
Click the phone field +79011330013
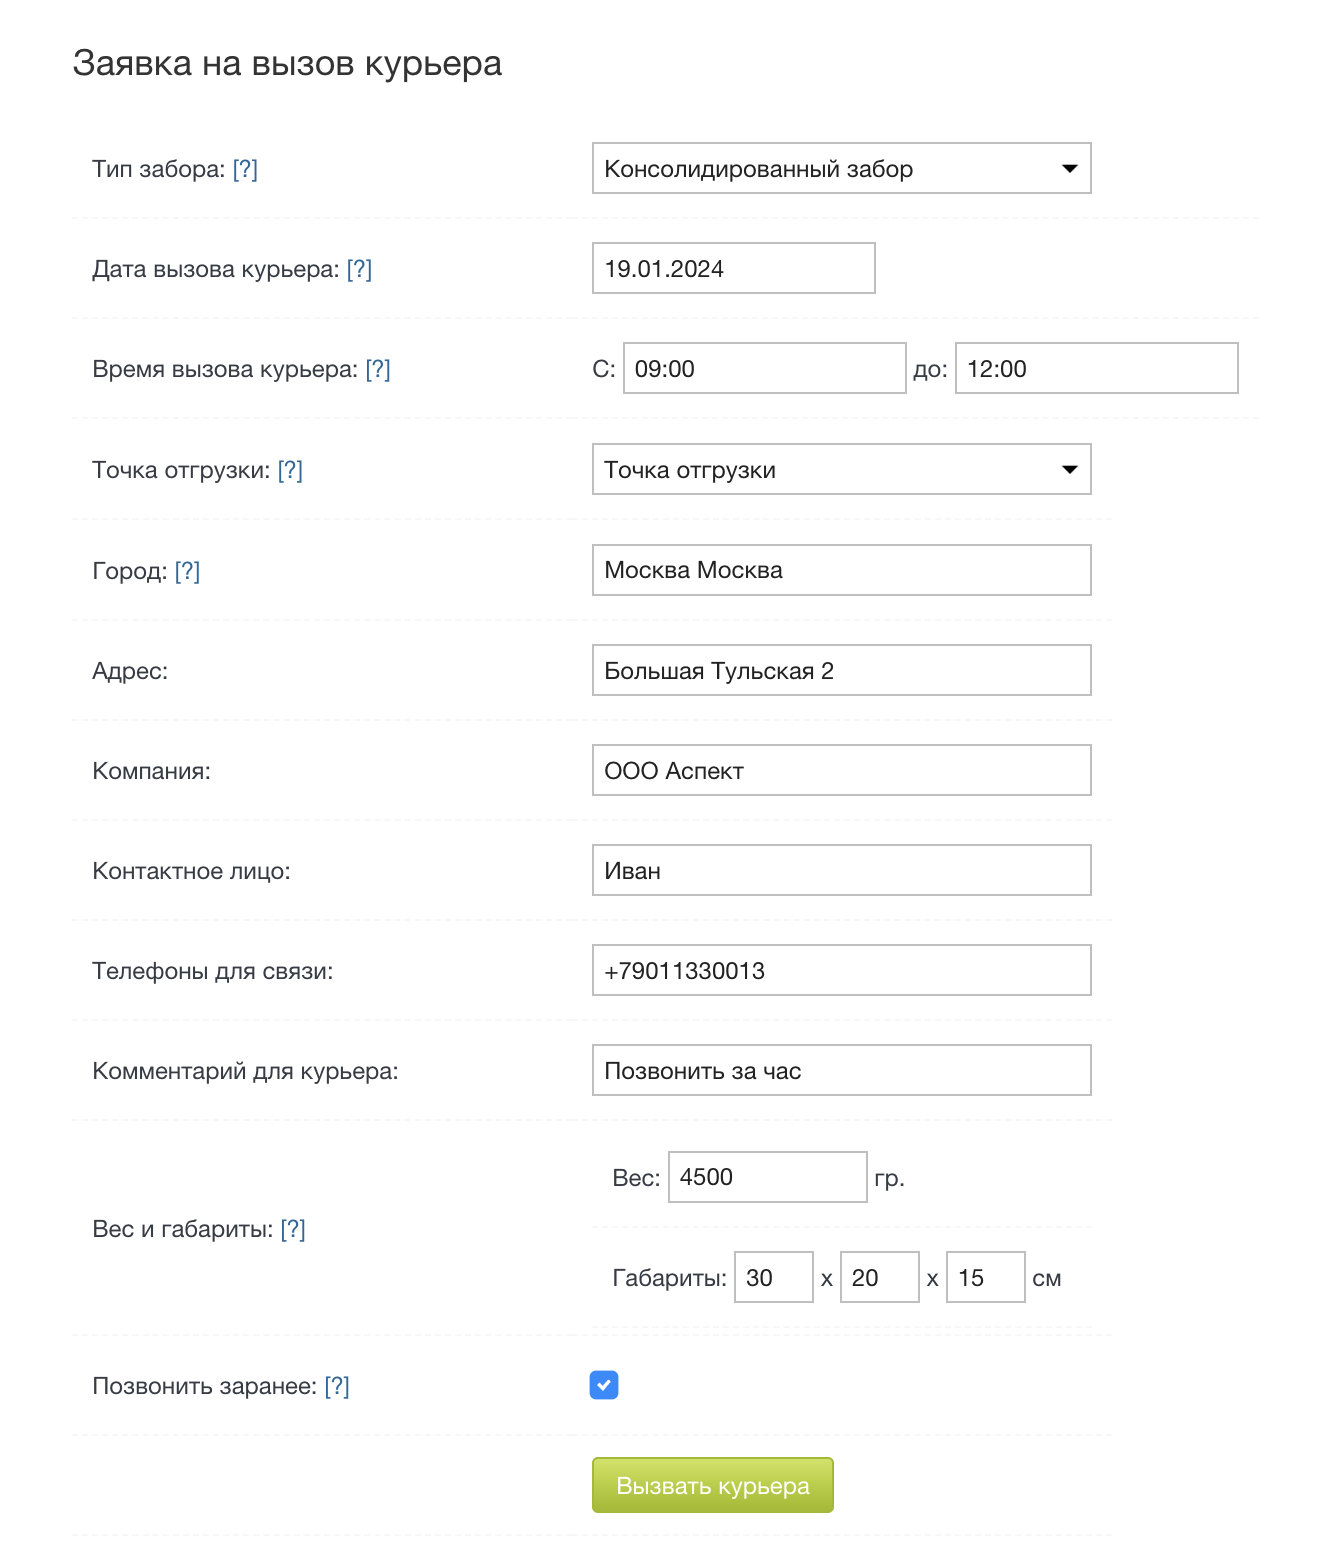coord(841,971)
